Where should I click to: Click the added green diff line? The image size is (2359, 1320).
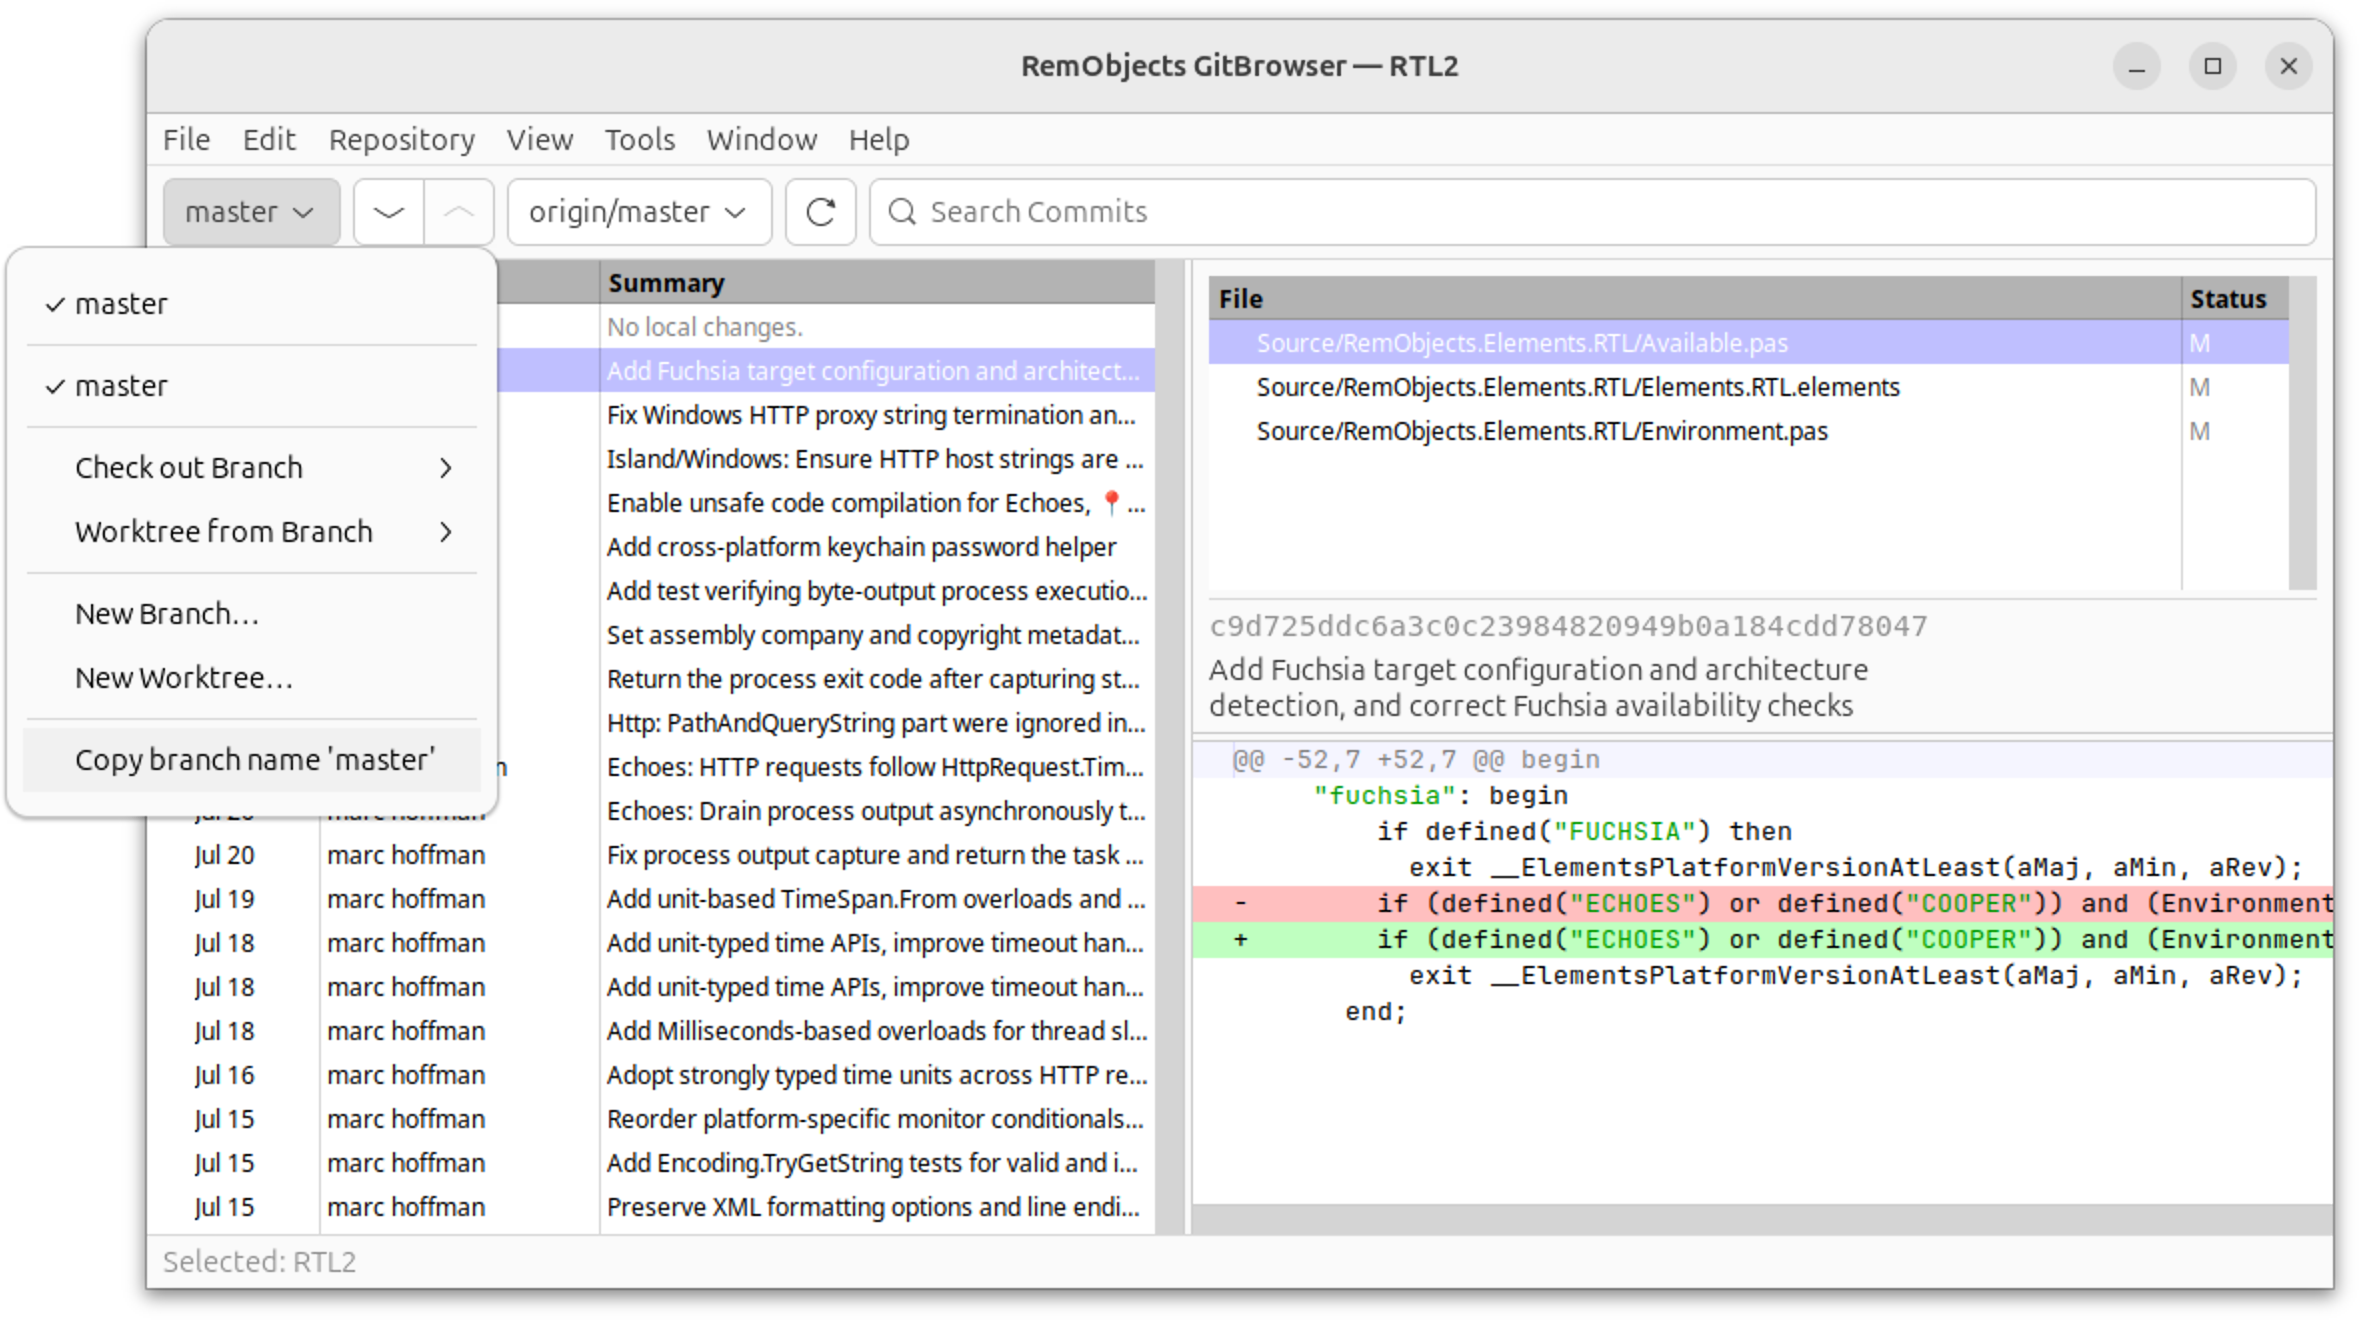pyautogui.click(x=1762, y=940)
